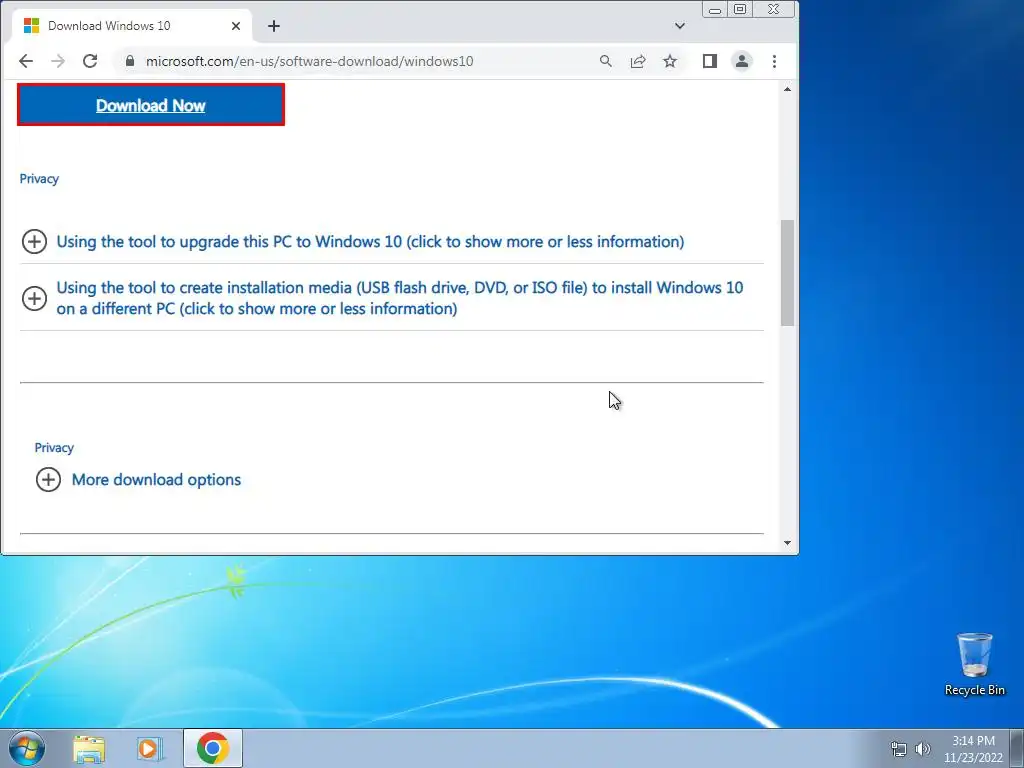
Task: Open the Windows Start menu orb
Action: pyautogui.click(x=27, y=748)
